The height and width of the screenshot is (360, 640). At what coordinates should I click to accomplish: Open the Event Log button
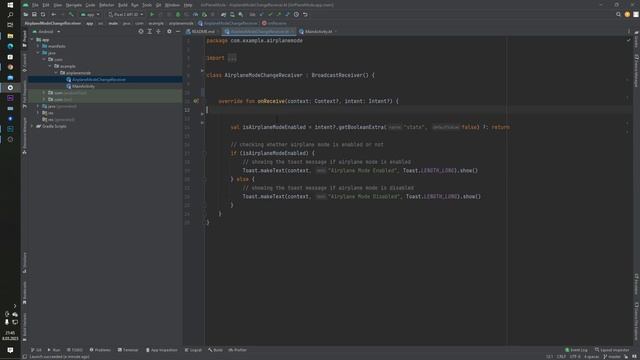tap(576, 350)
